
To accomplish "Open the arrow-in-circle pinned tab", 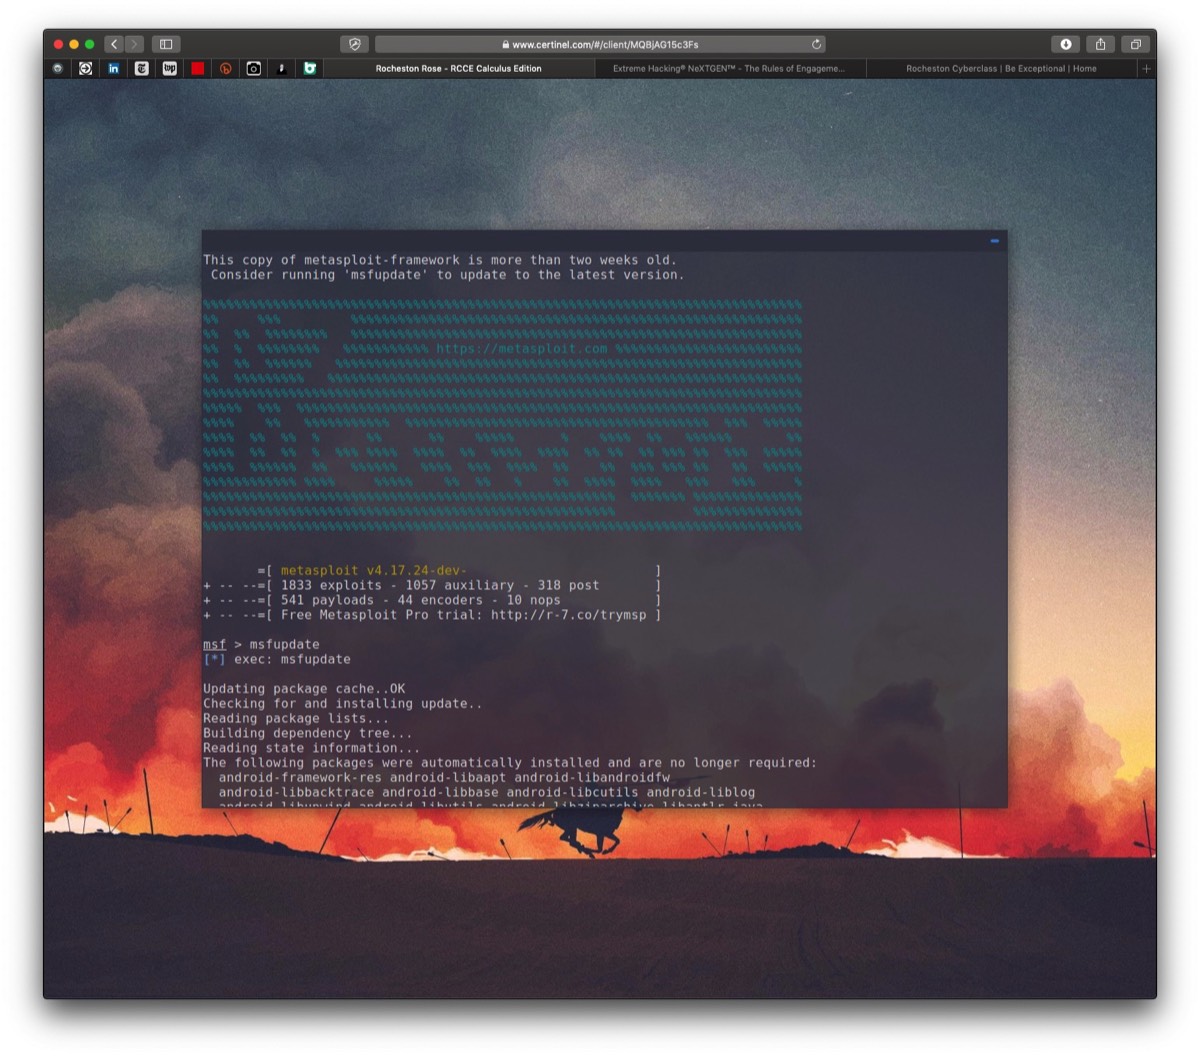I will tap(86, 69).
